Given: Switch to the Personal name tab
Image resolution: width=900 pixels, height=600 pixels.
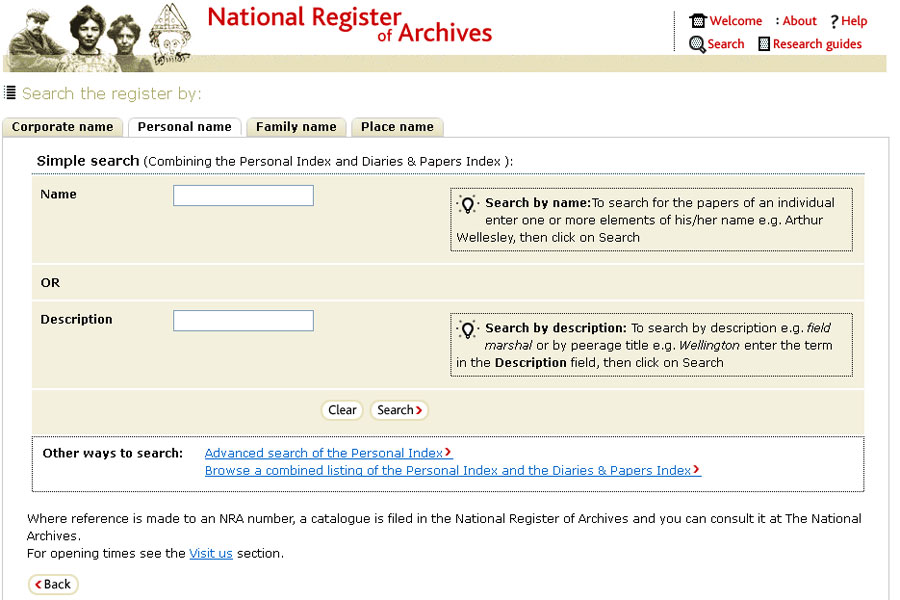Looking at the screenshot, I should coord(184,127).
